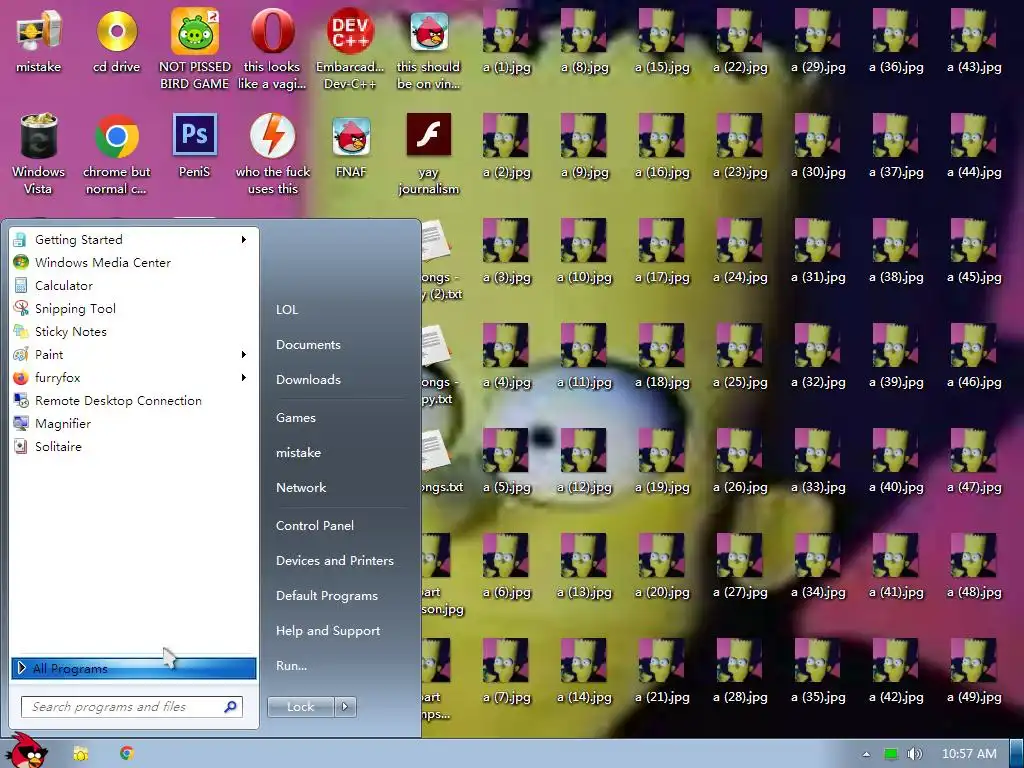Open the pinned yellow taskbar icon

pyautogui.click(x=80, y=754)
